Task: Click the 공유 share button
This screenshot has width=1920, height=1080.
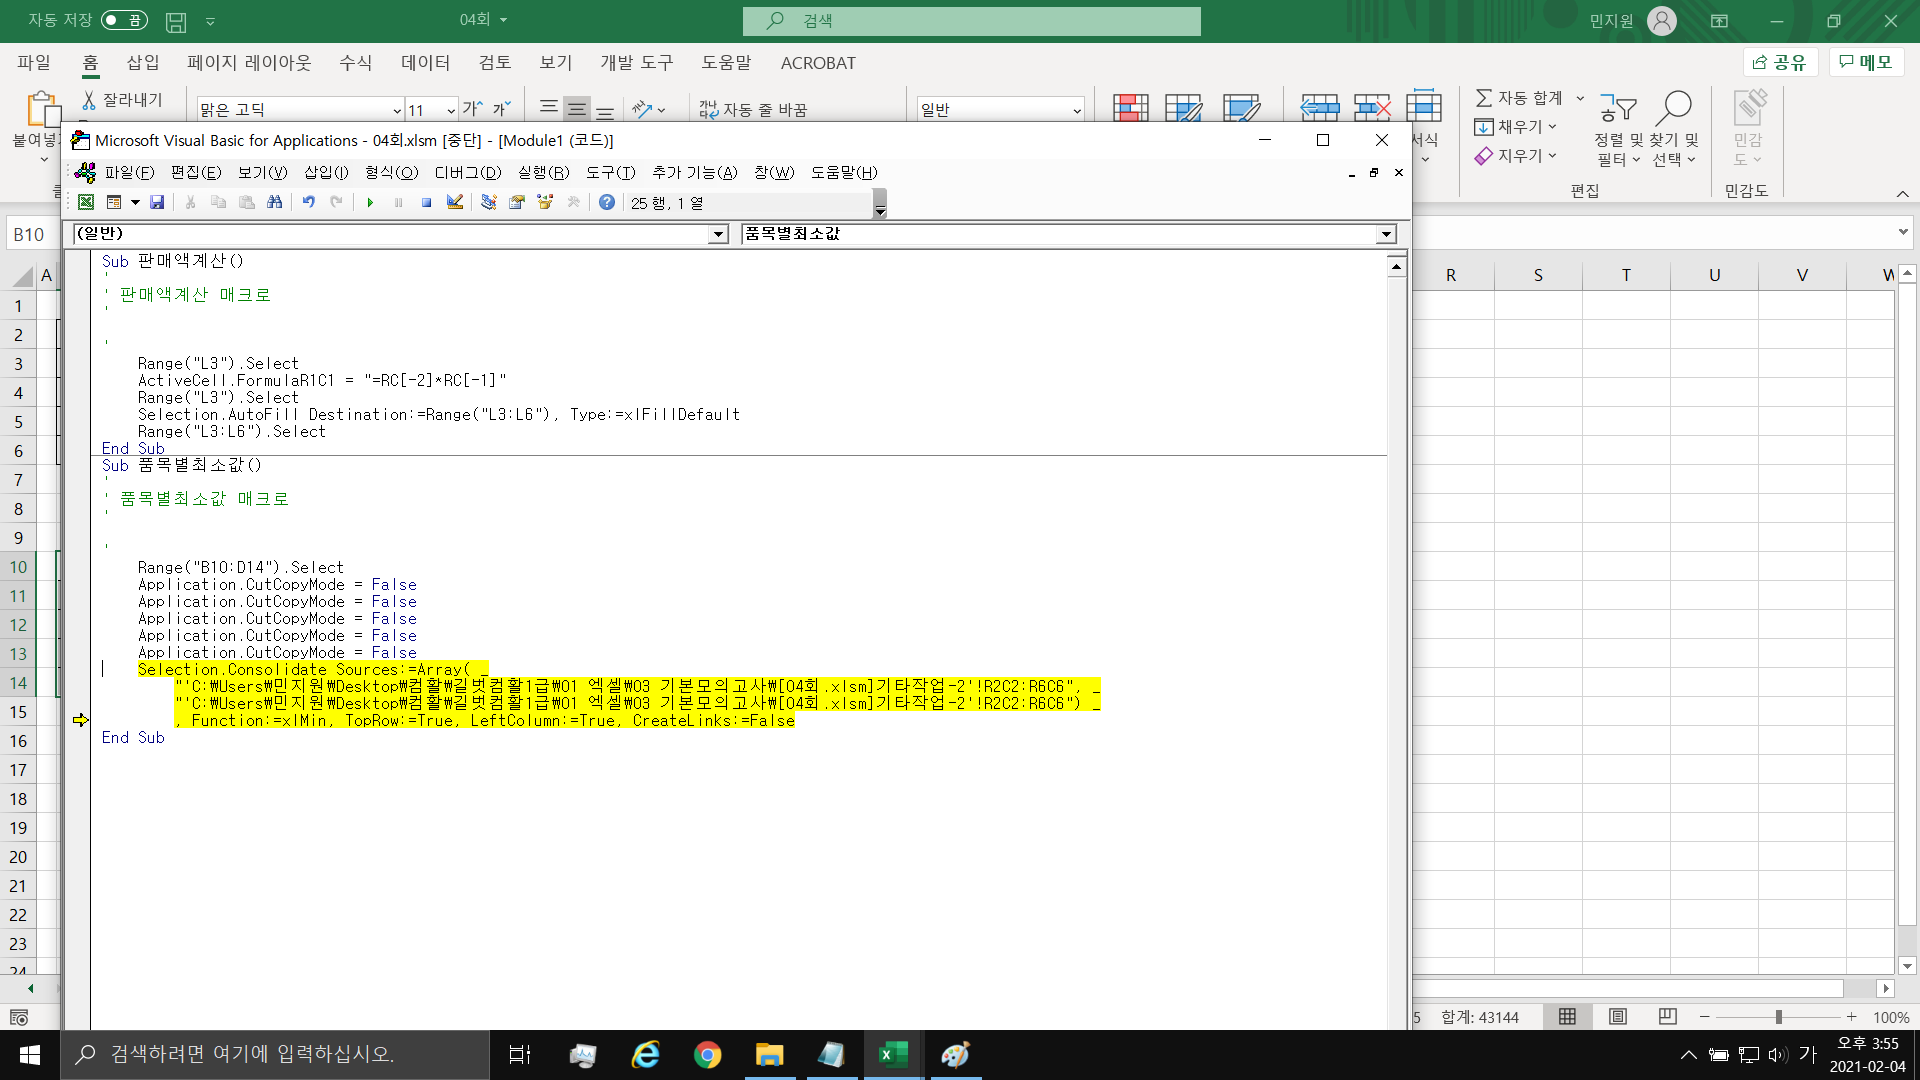Action: (1780, 62)
